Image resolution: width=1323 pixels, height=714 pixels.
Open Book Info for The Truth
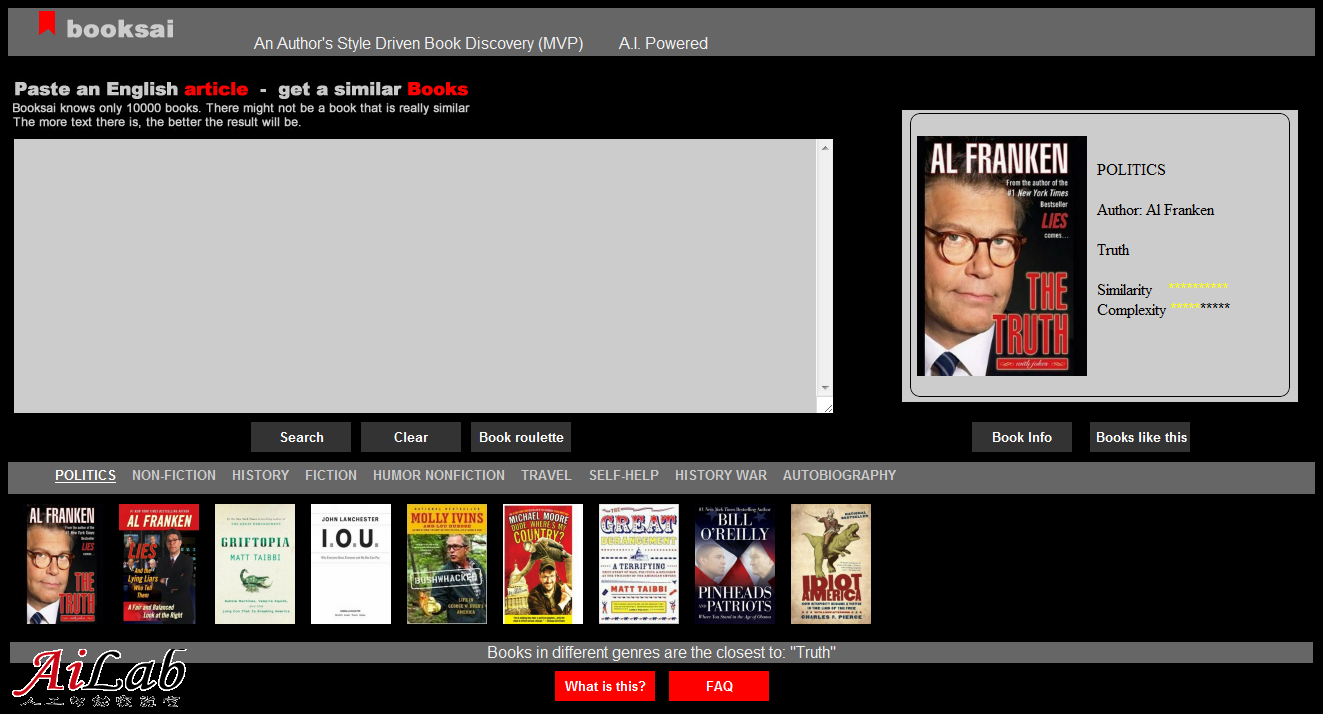(x=1022, y=437)
